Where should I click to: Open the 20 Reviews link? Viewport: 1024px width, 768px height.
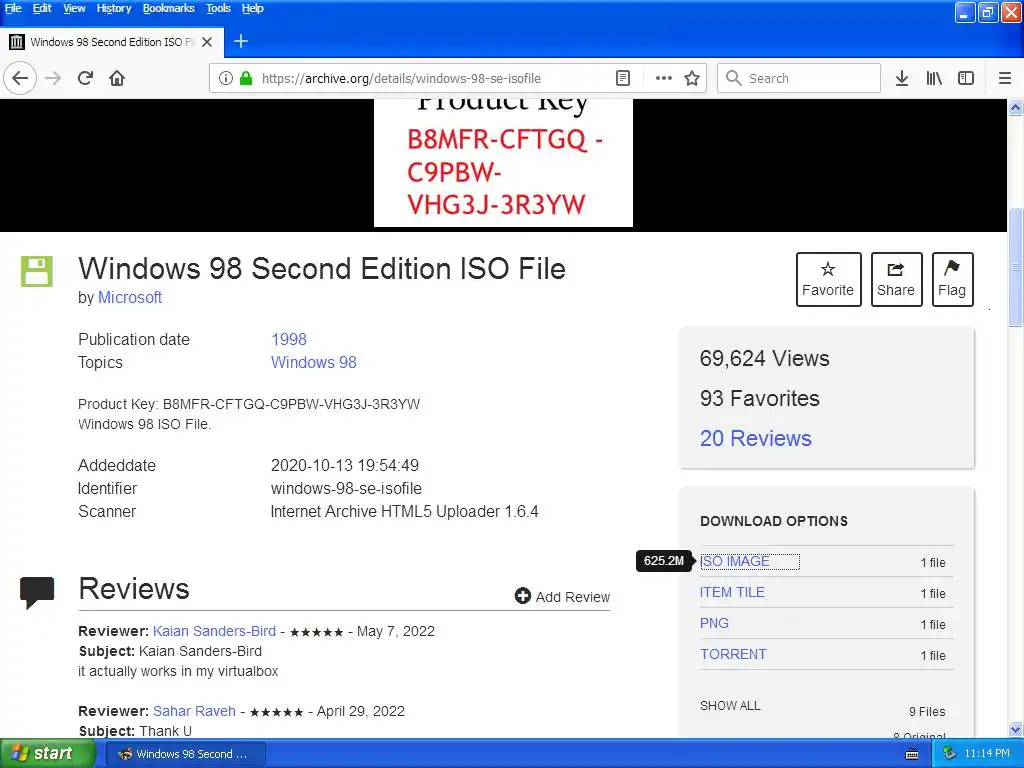point(756,438)
